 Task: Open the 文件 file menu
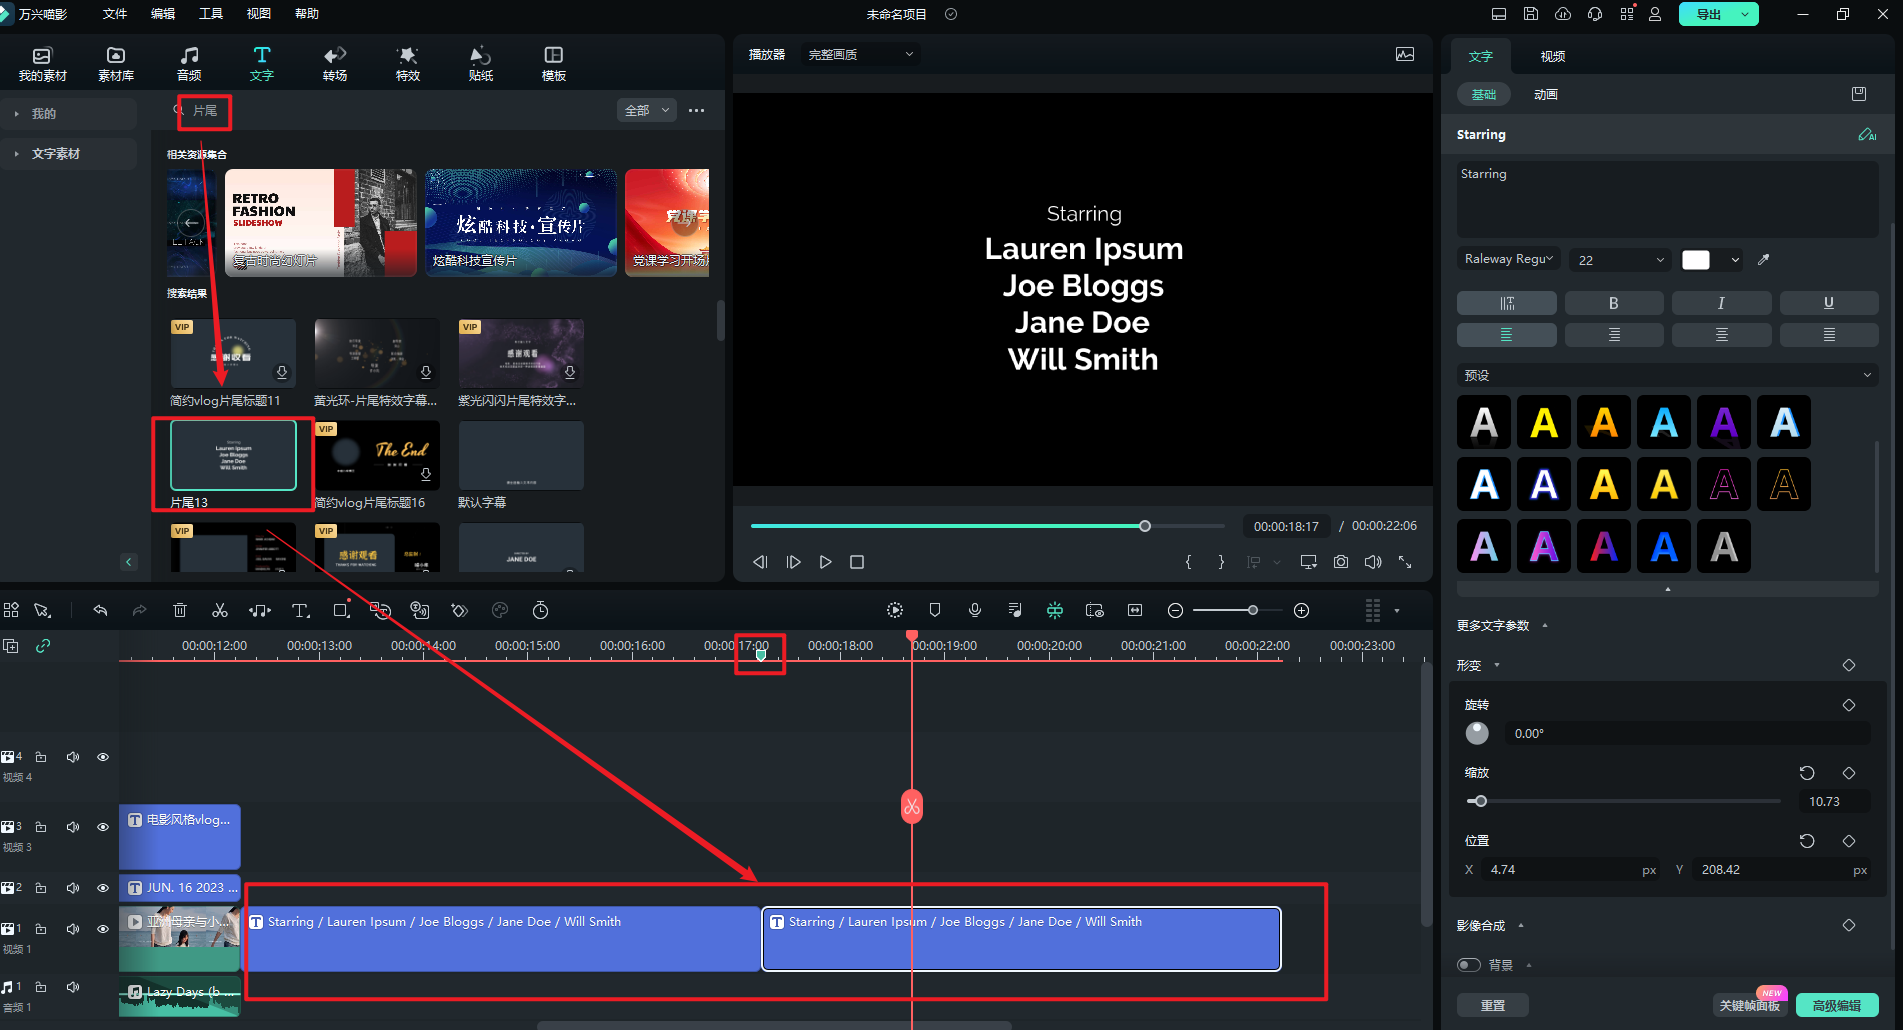[x=115, y=14]
